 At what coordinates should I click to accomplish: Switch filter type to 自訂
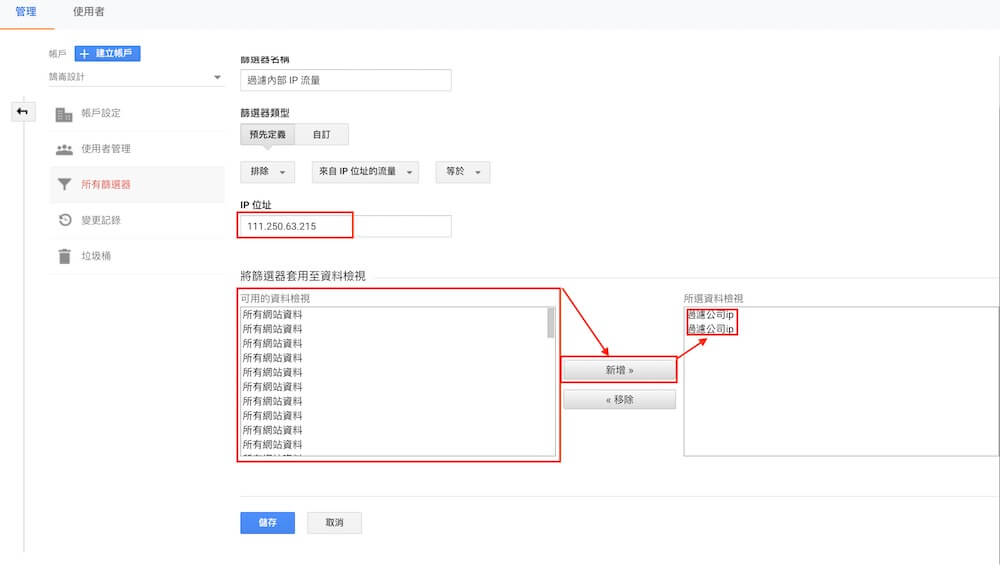321,135
